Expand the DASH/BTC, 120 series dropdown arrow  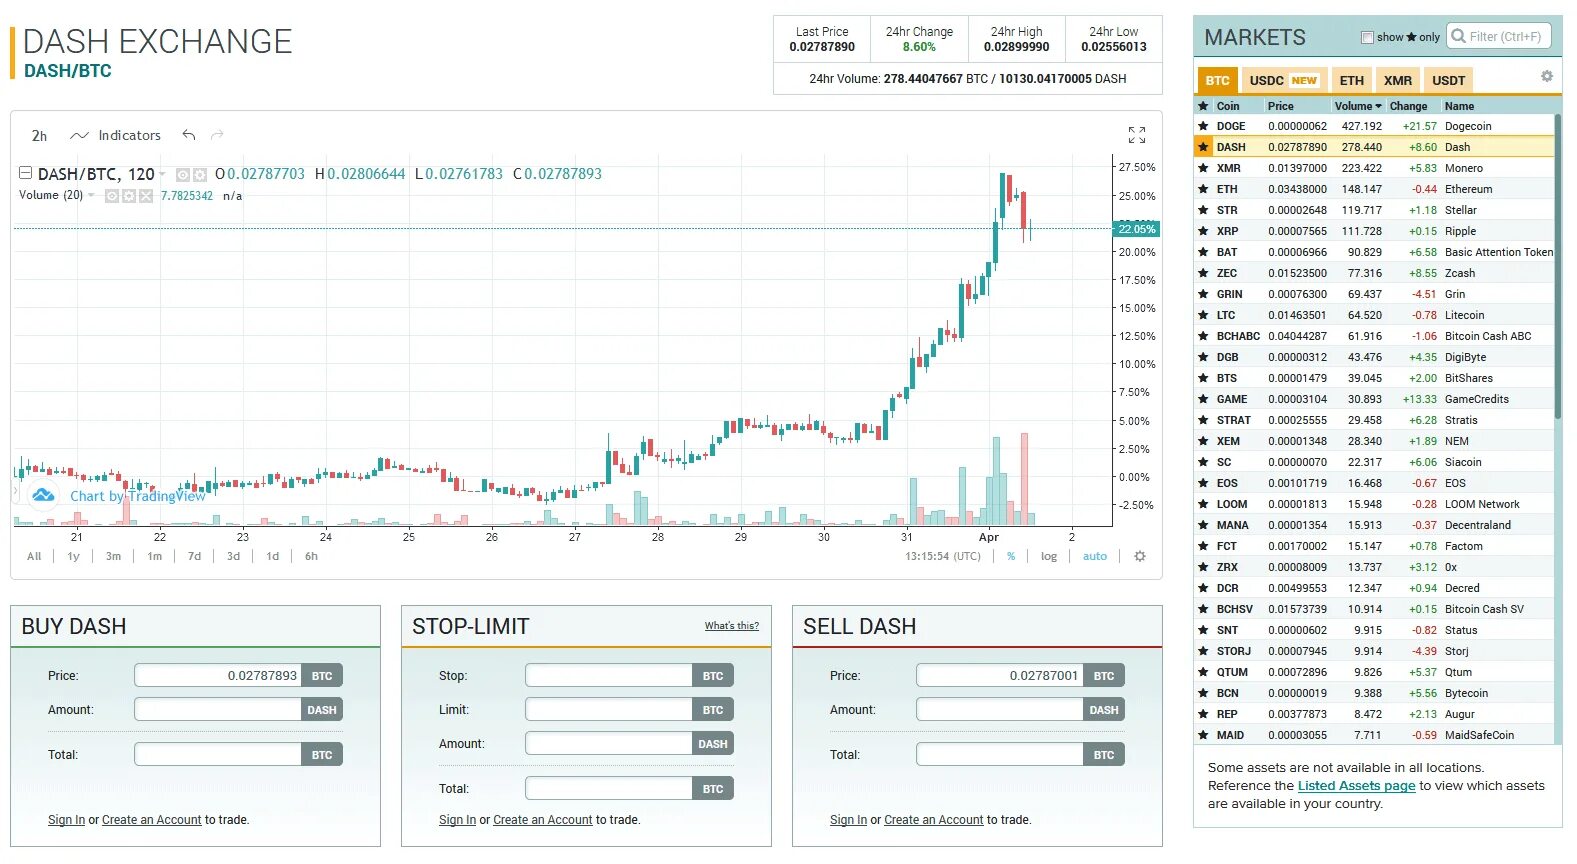click(162, 174)
